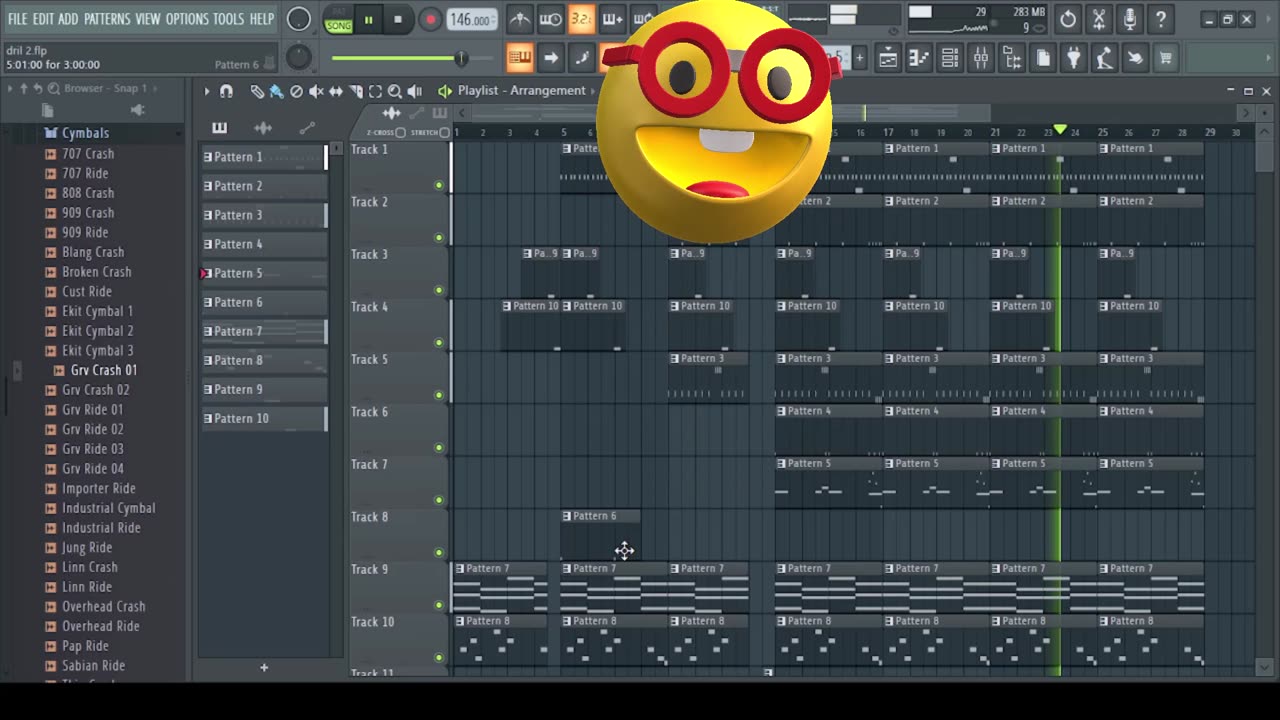Image resolution: width=1280 pixels, height=720 pixels.
Task: Mute Track 5 using its green light
Action: tap(438, 395)
